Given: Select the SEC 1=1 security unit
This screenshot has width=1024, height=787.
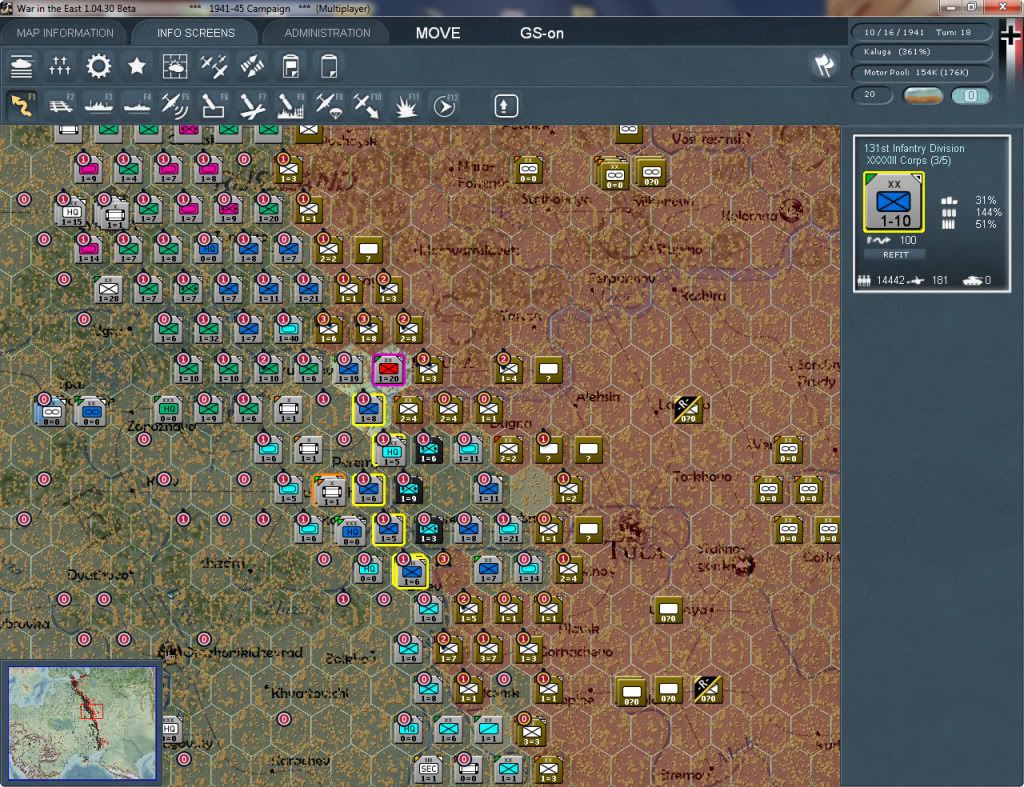Looking at the screenshot, I should [x=428, y=770].
